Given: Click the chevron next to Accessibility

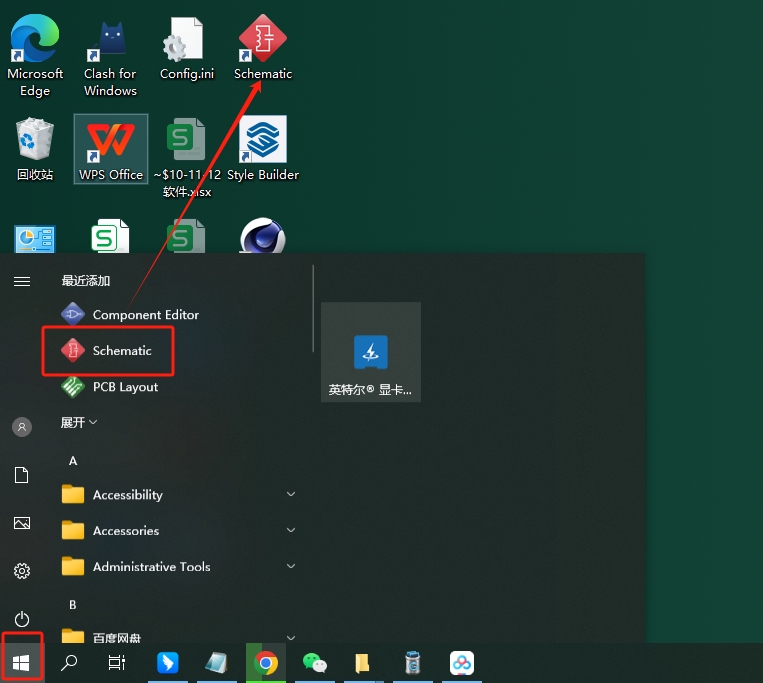Looking at the screenshot, I should 291,494.
